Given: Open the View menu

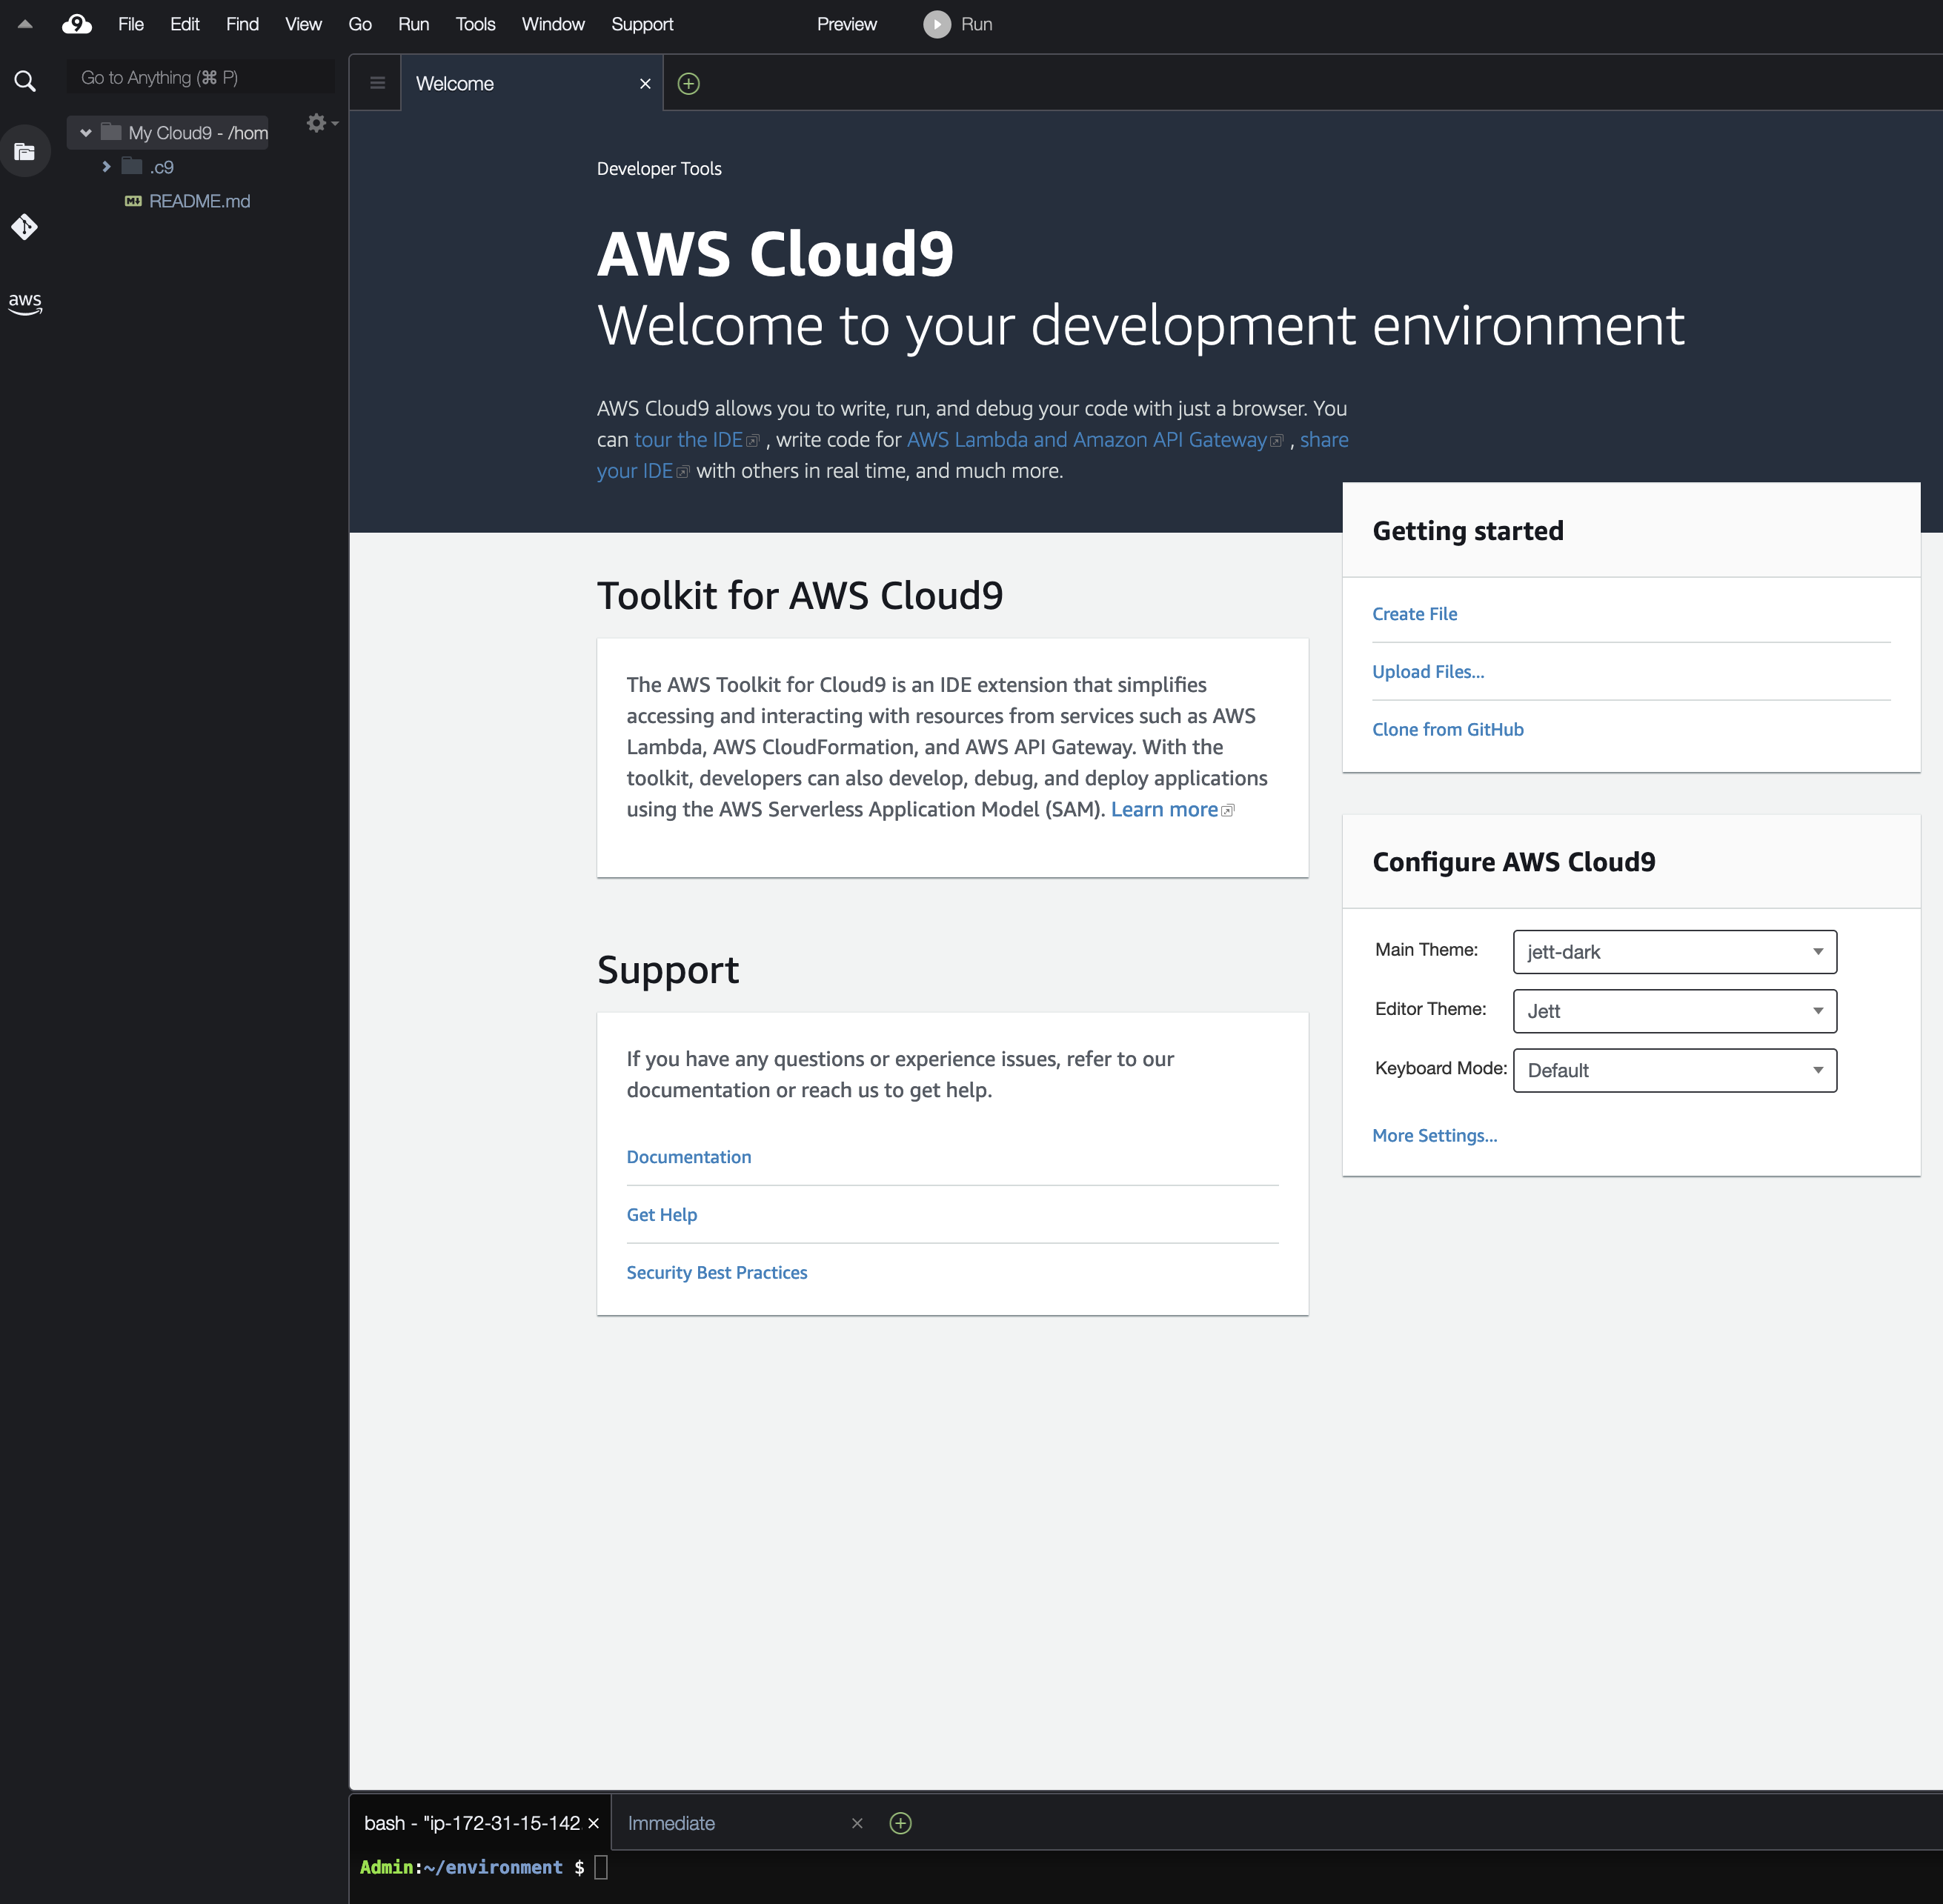Looking at the screenshot, I should [x=303, y=24].
